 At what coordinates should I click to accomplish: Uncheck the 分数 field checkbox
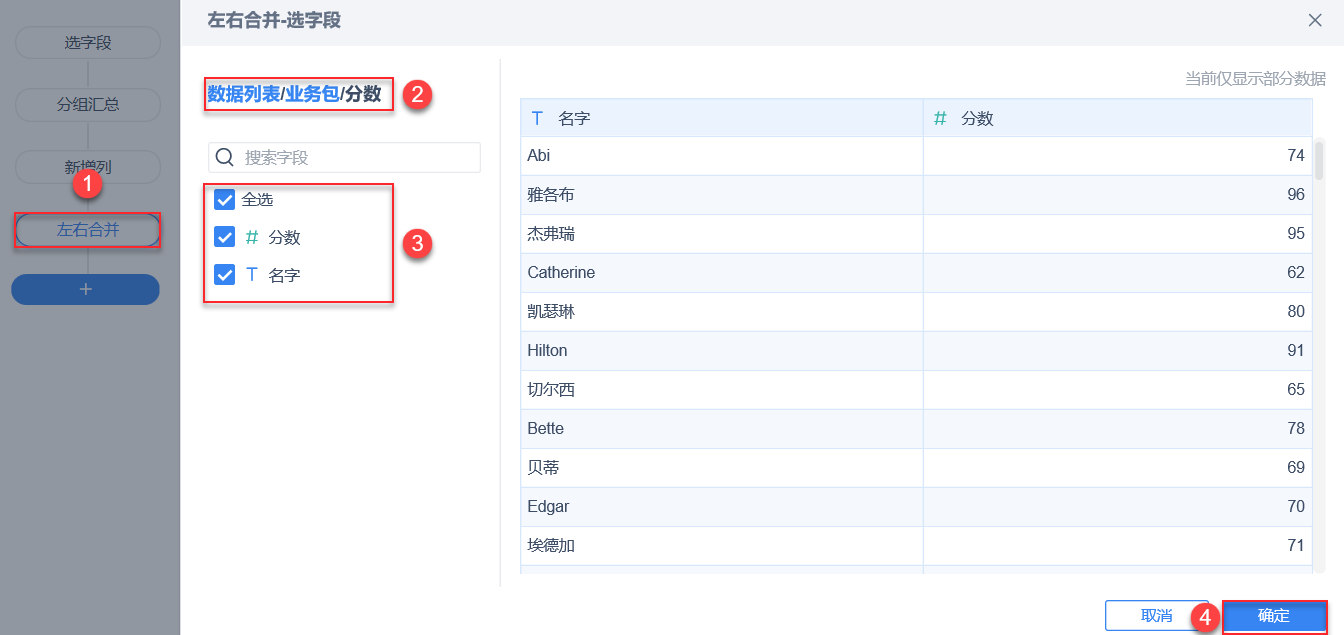(x=225, y=237)
